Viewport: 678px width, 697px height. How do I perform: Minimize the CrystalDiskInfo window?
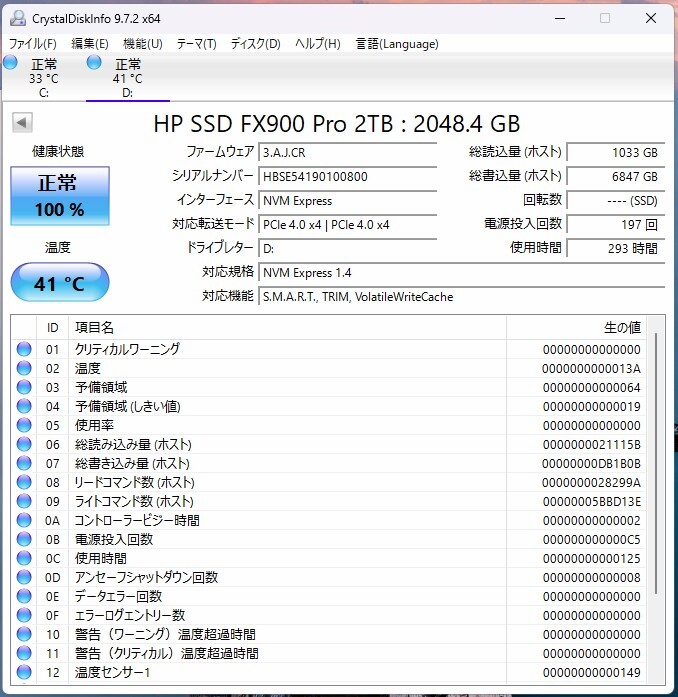click(x=560, y=18)
